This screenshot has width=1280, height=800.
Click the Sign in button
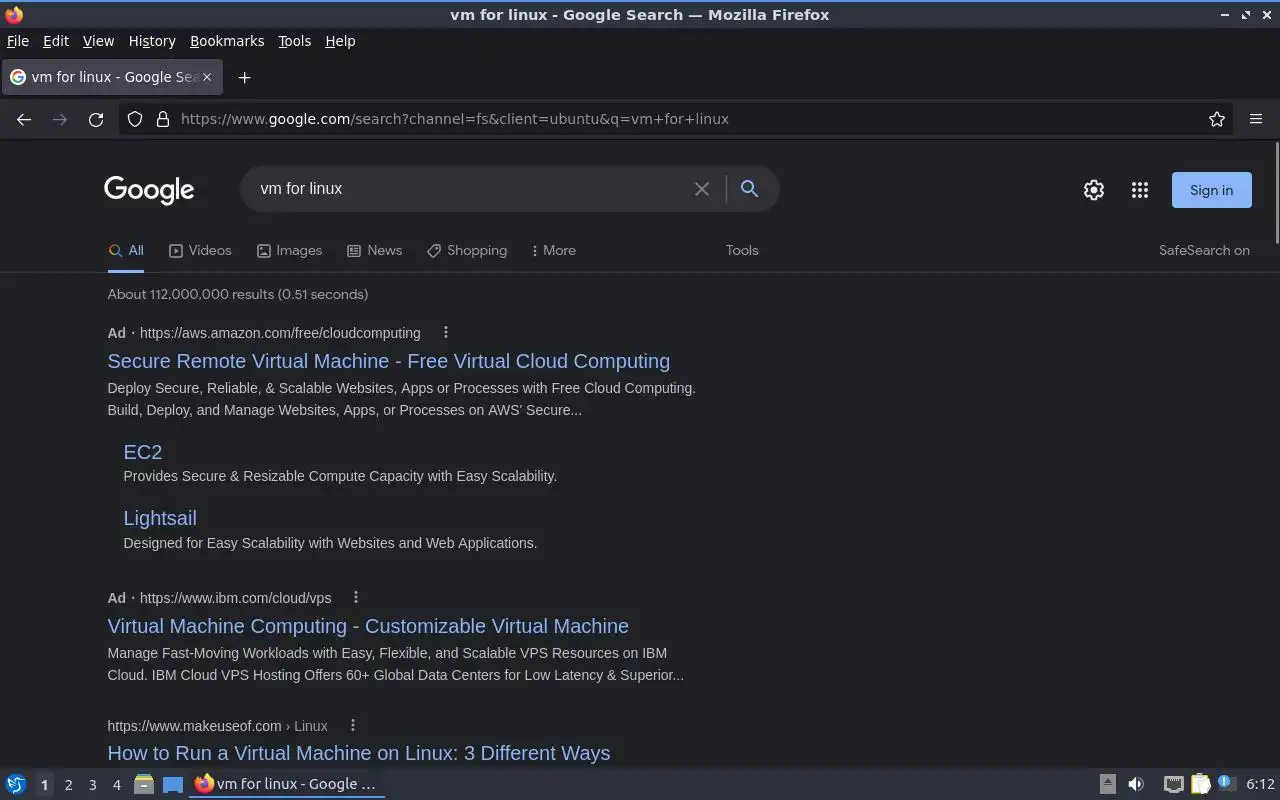1211,190
